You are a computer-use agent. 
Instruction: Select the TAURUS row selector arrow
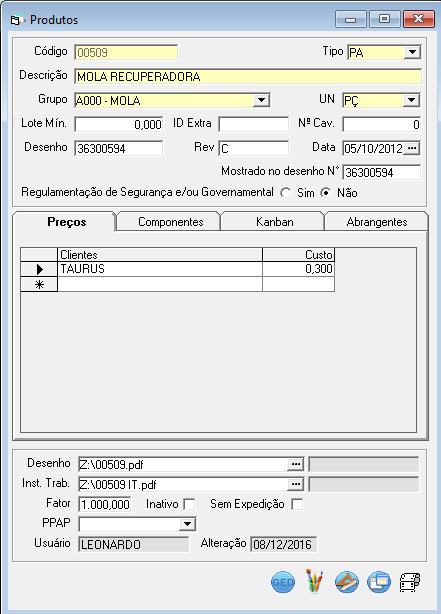click(39, 269)
